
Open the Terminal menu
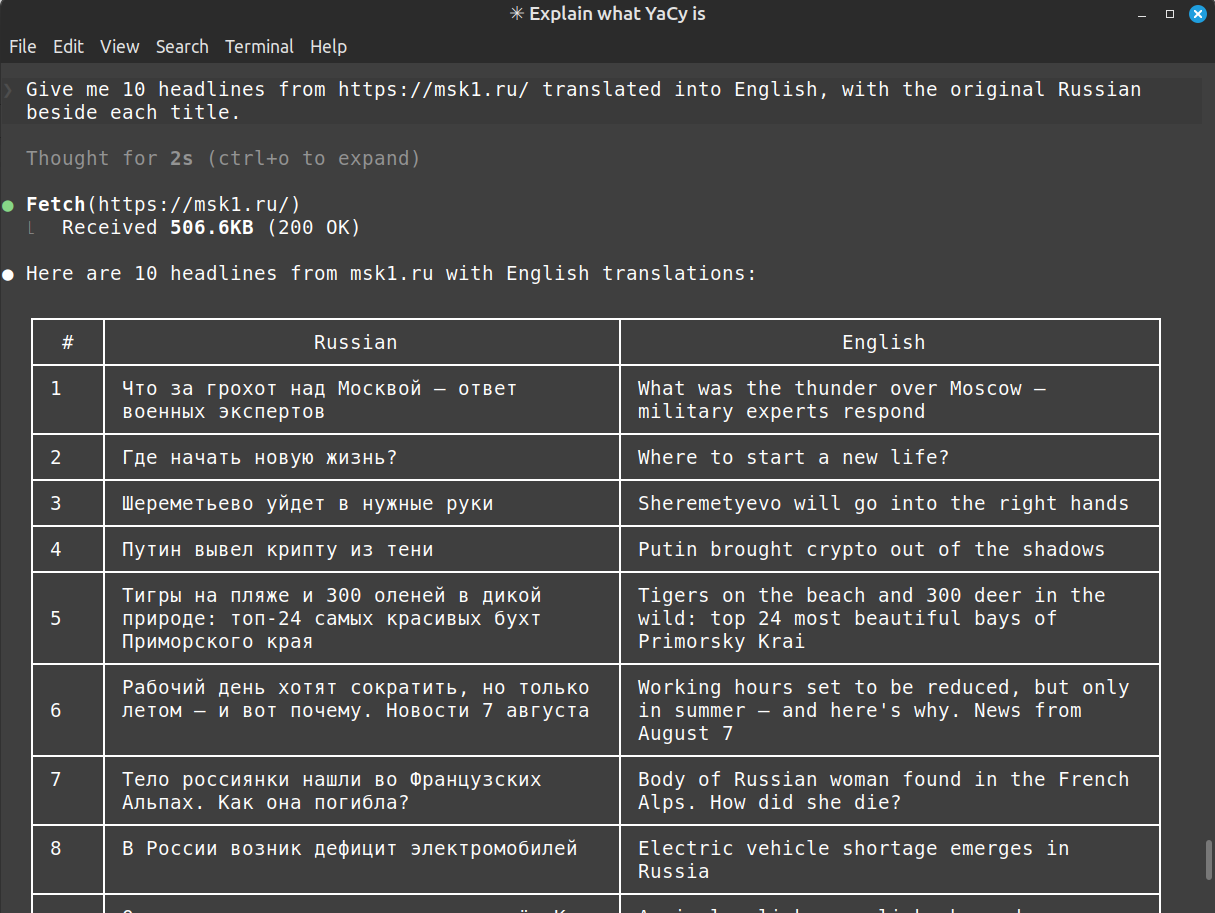pyautogui.click(x=259, y=47)
